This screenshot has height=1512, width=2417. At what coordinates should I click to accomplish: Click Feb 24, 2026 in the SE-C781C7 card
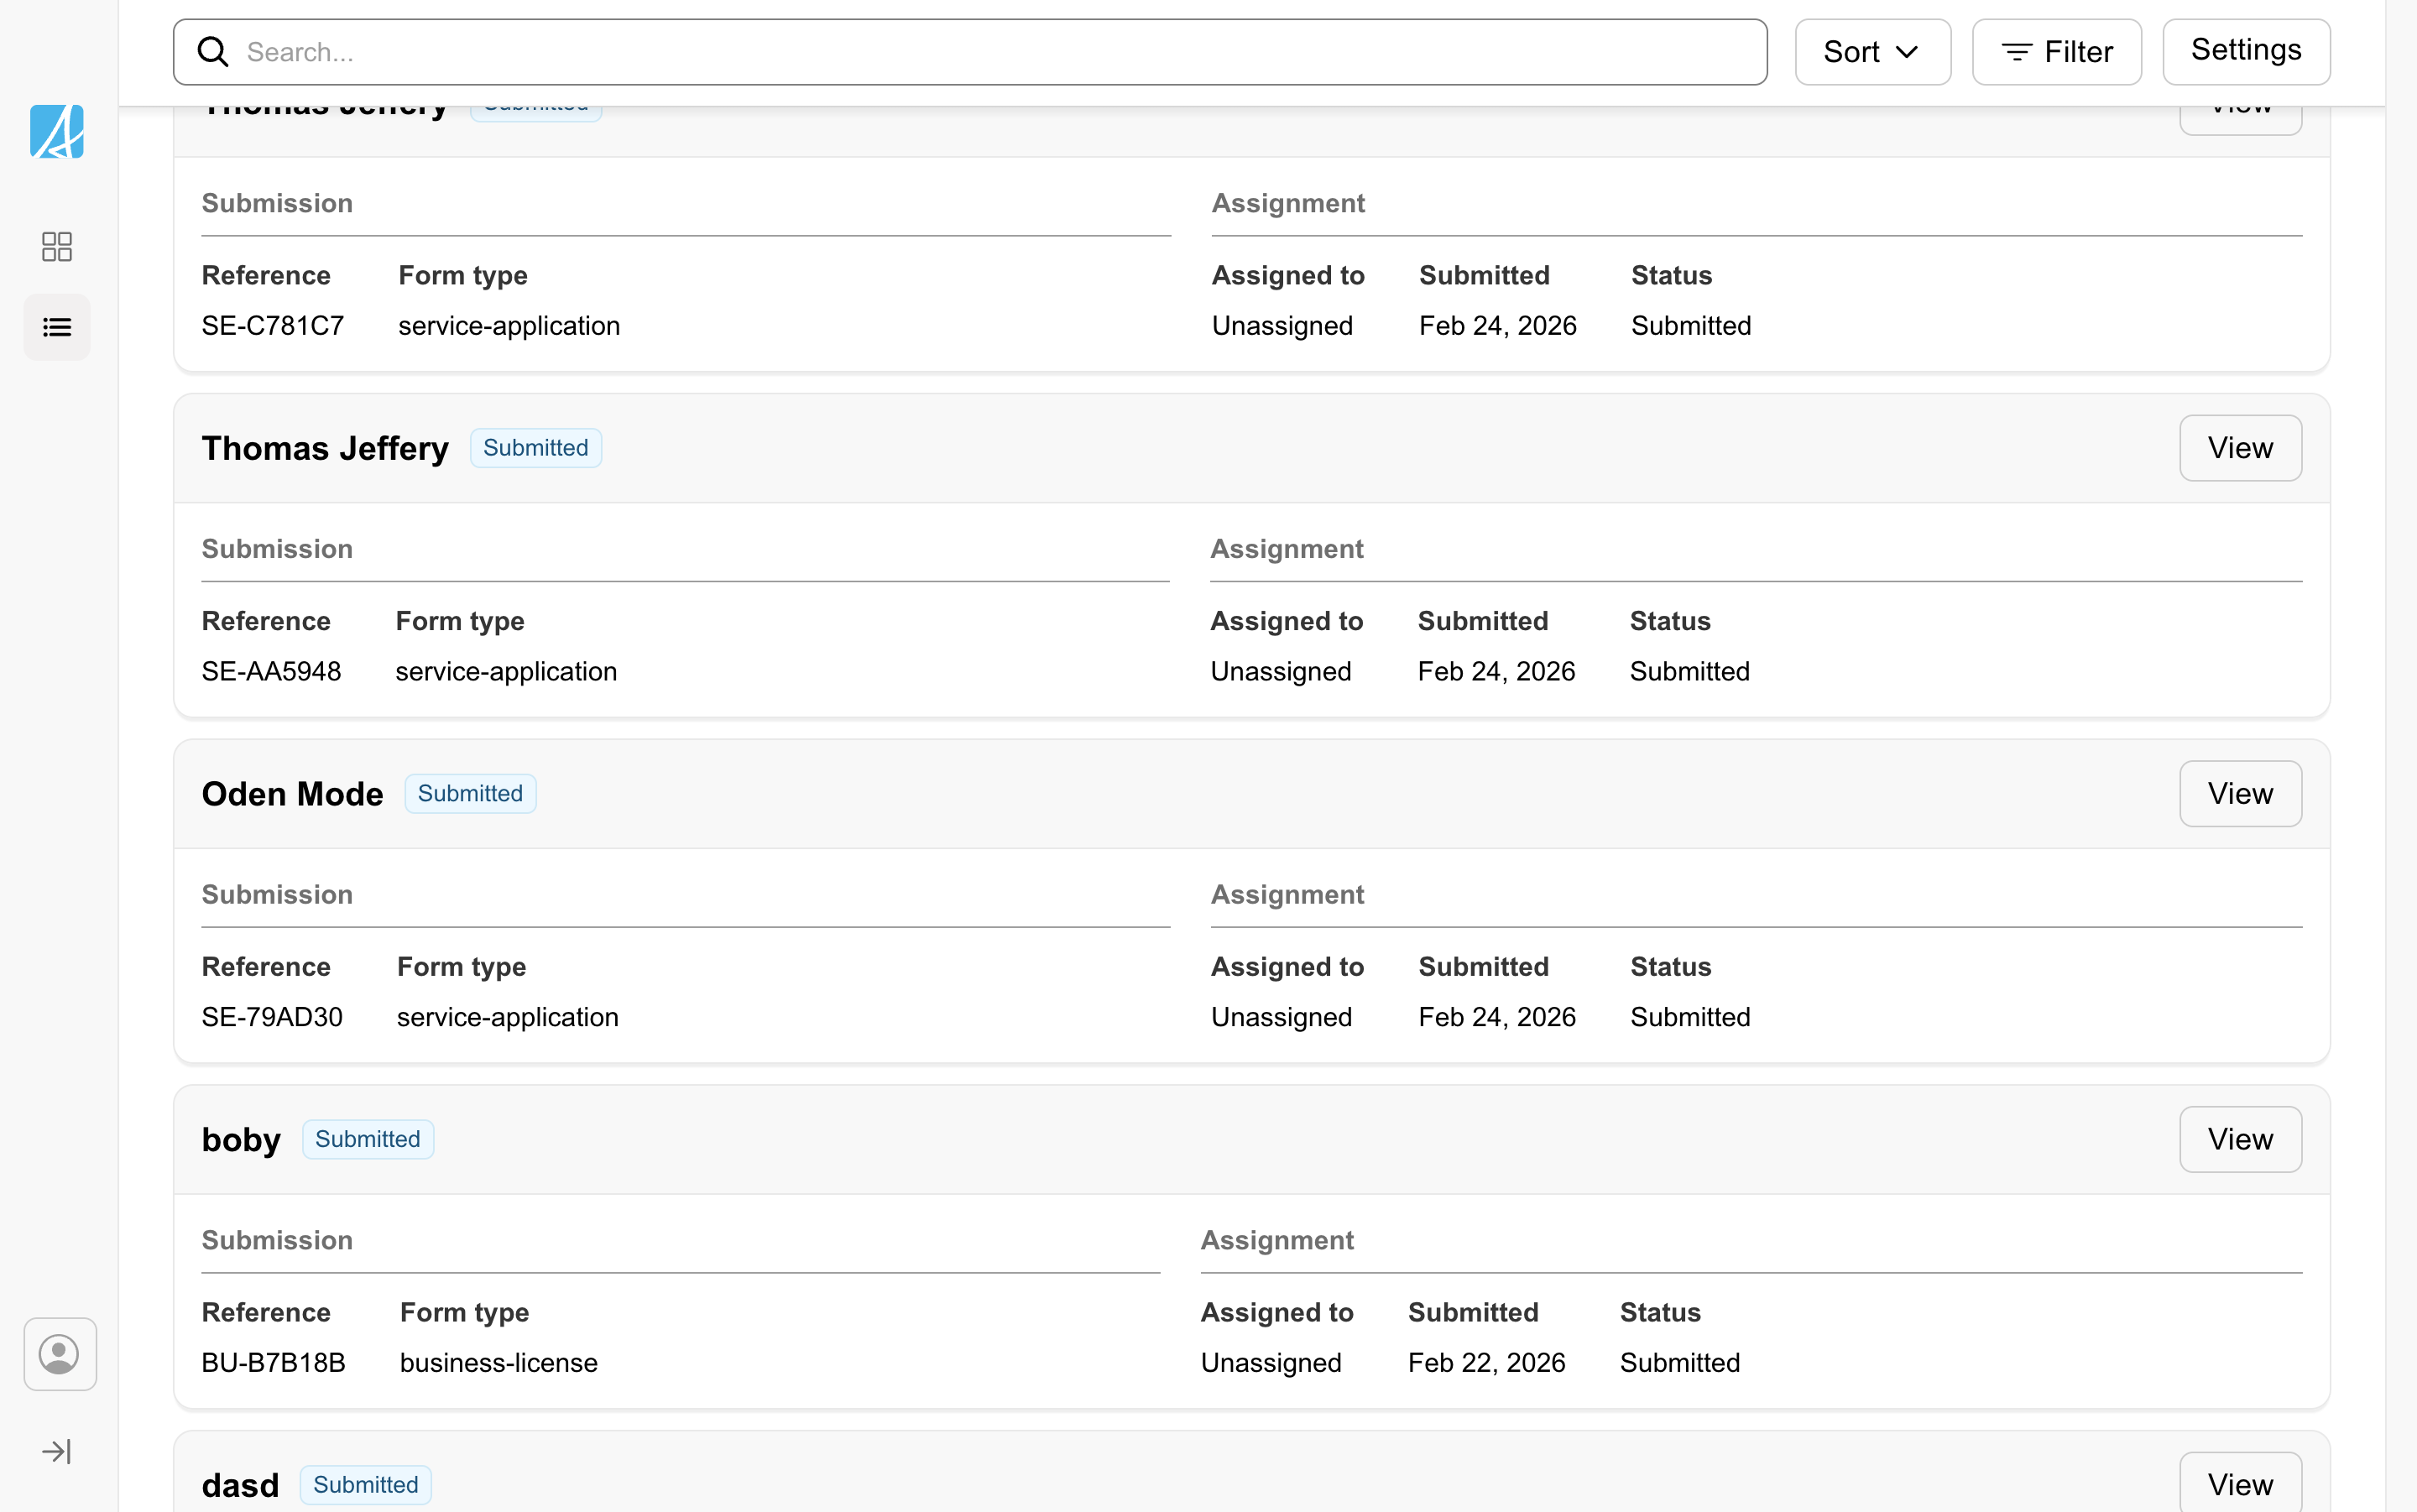point(1498,326)
